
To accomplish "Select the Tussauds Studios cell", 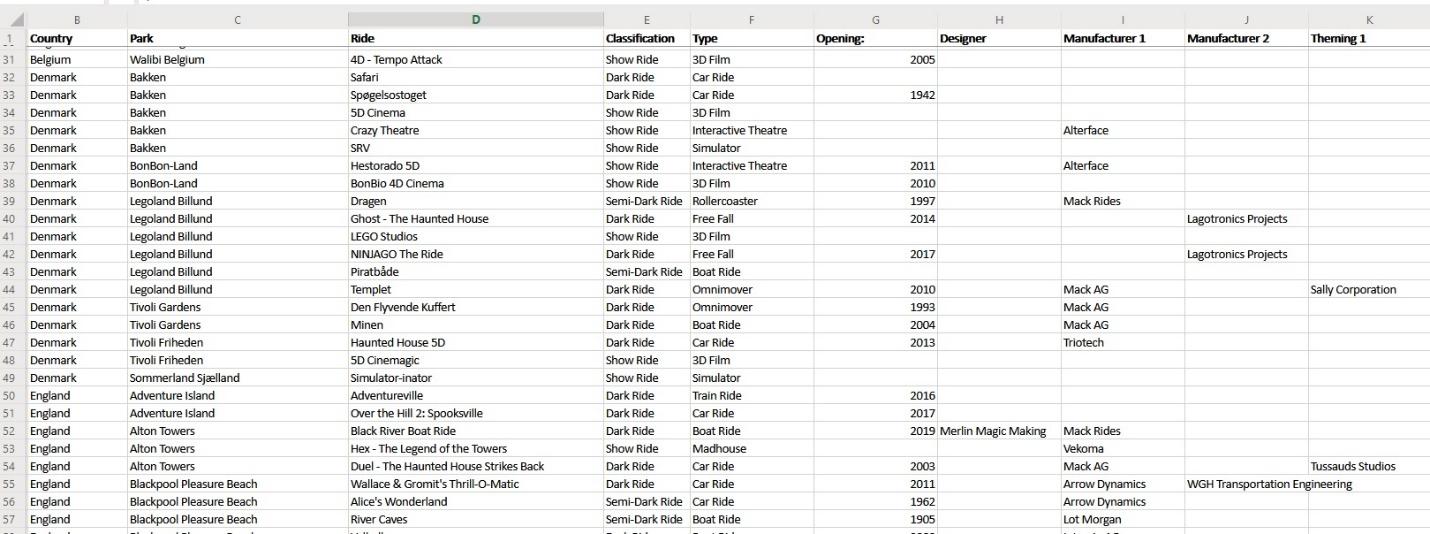I will click(x=1368, y=466).
